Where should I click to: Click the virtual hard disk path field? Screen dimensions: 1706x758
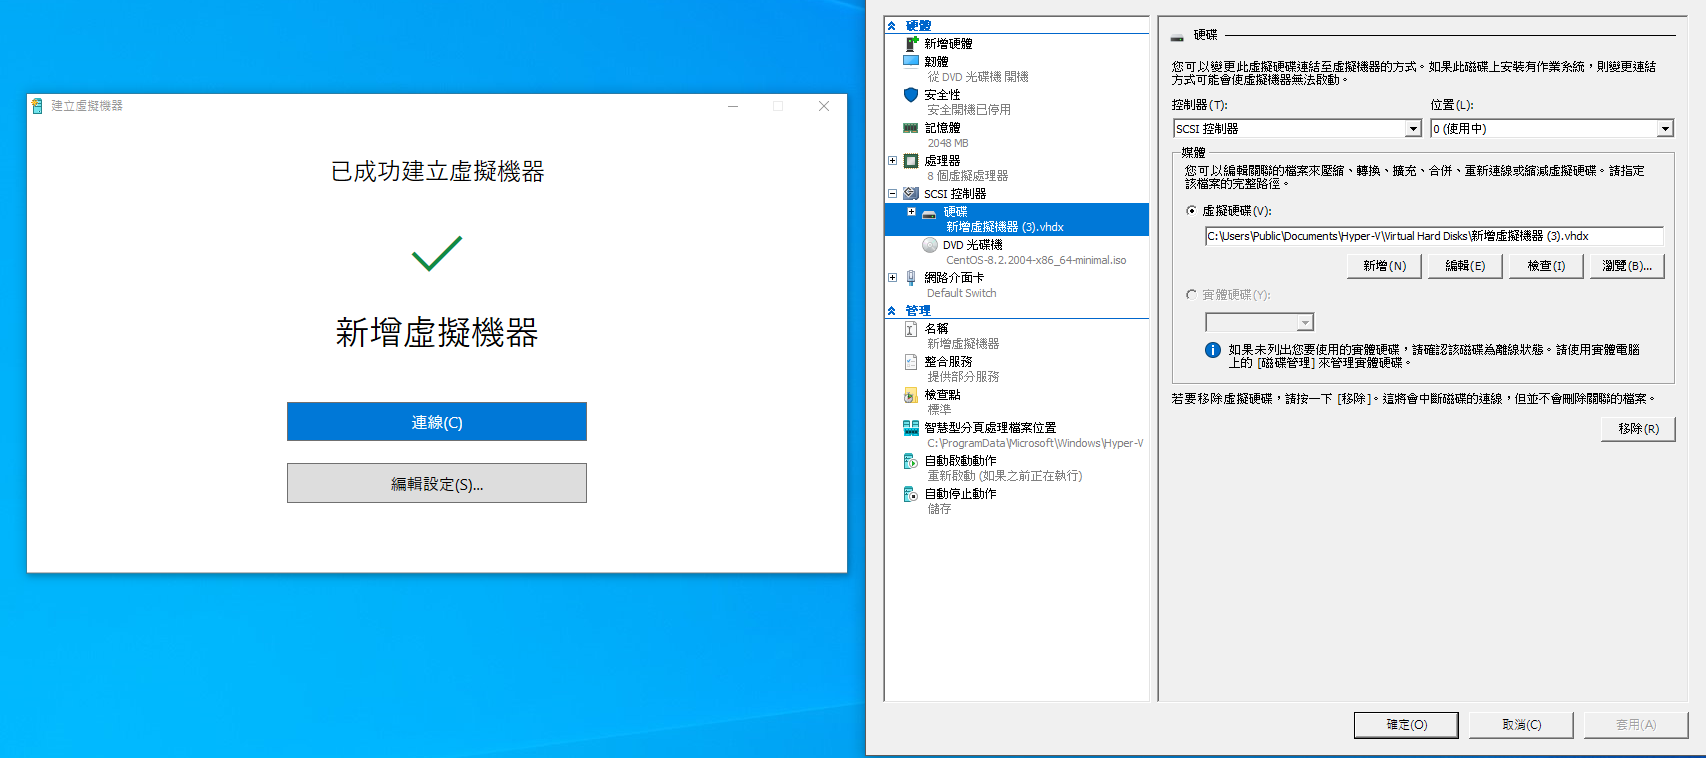click(1434, 236)
